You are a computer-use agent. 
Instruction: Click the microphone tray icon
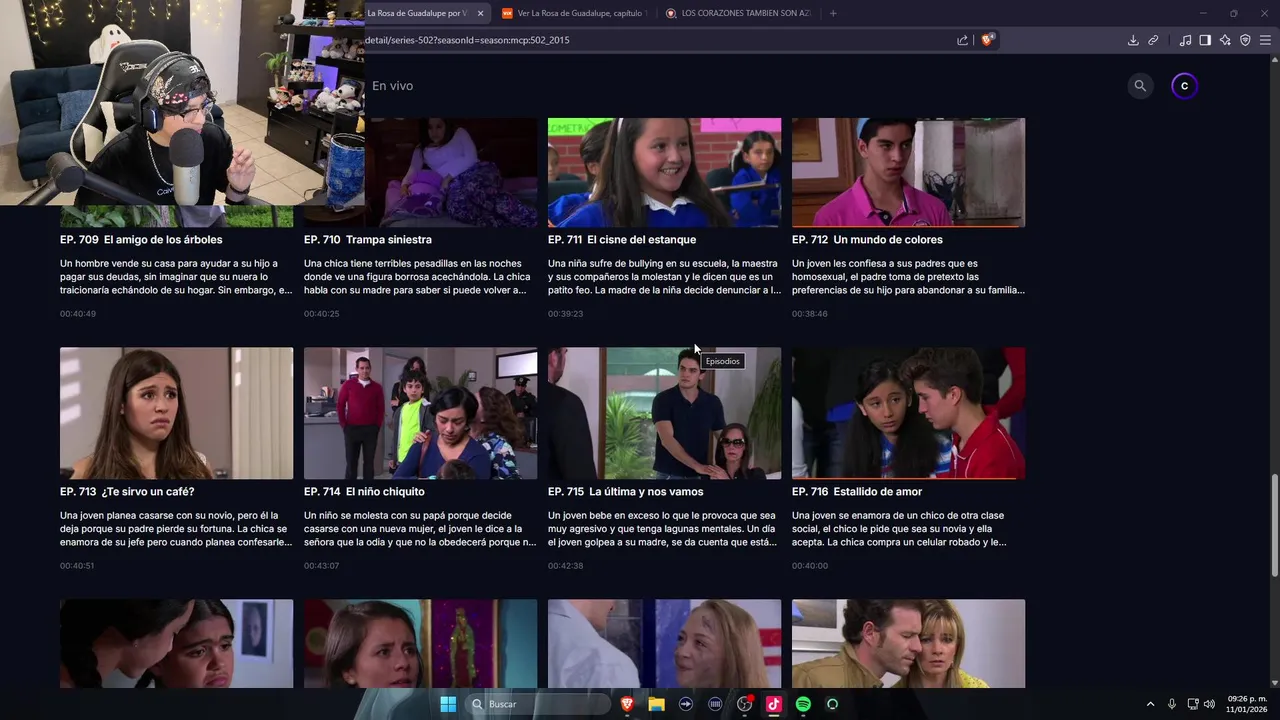click(1172, 704)
